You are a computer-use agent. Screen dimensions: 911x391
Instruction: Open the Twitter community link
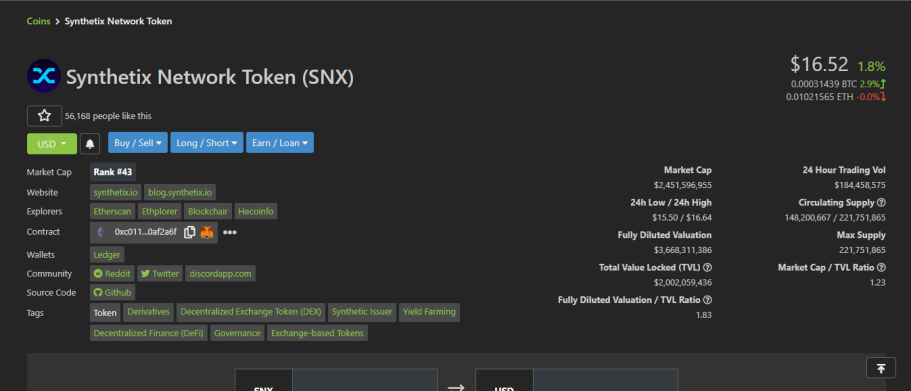(x=160, y=274)
